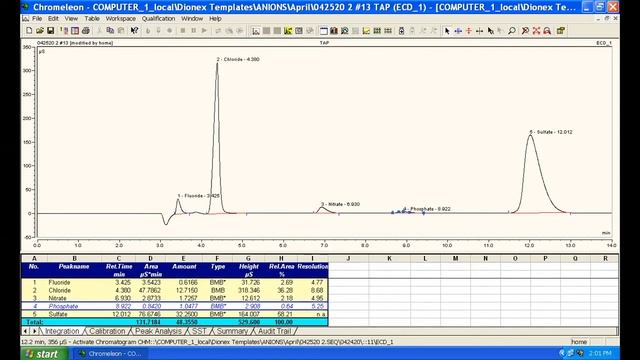Click the red autoscale magnifier icon
The width and height of the screenshot is (640, 360).
point(547,31)
